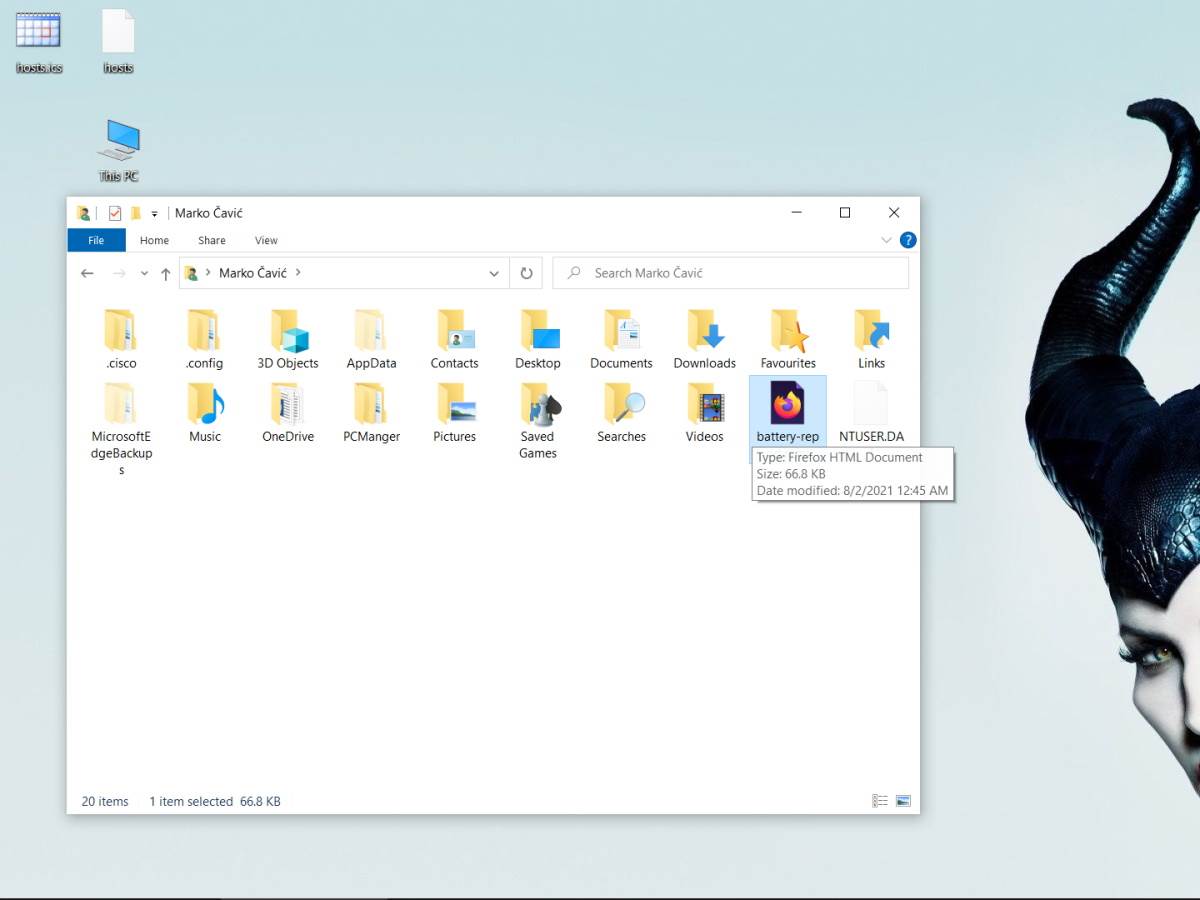Viewport: 1200px width, 900px height.
Task: Go up one folder level
Action: click(166, 273)
